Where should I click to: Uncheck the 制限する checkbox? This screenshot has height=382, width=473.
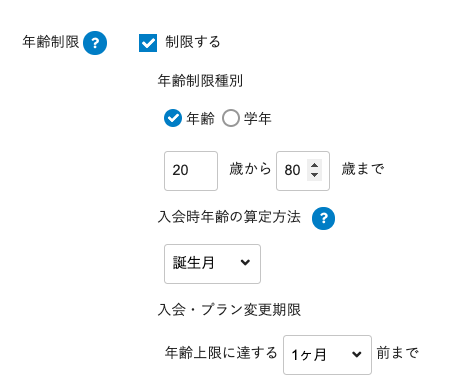[x=148, y=43]
